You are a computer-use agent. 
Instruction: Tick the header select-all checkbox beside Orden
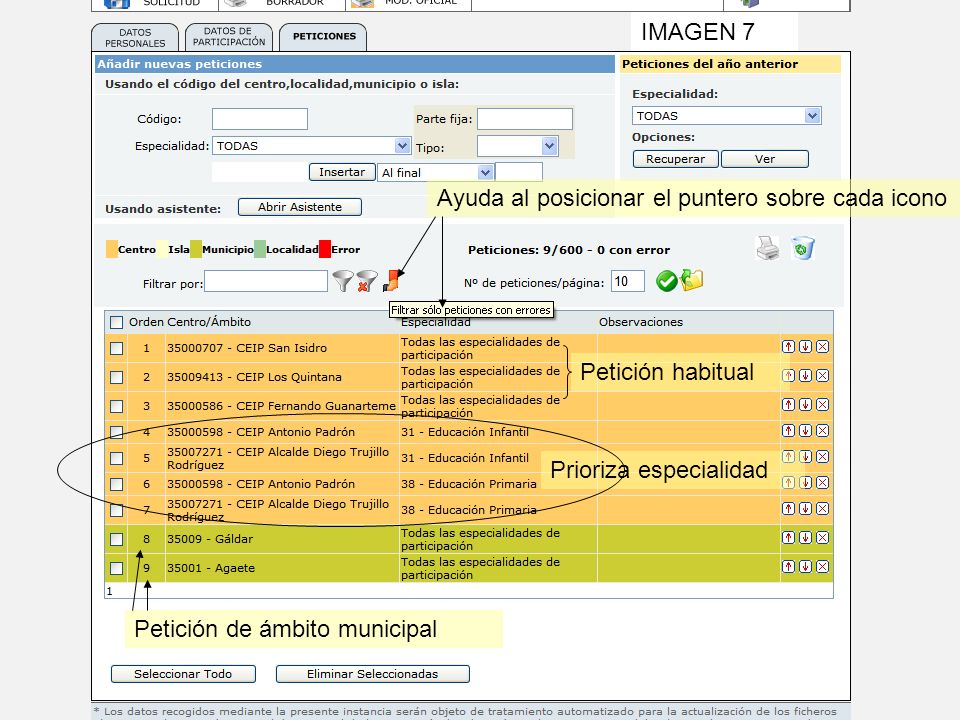(x=116, y=322)
